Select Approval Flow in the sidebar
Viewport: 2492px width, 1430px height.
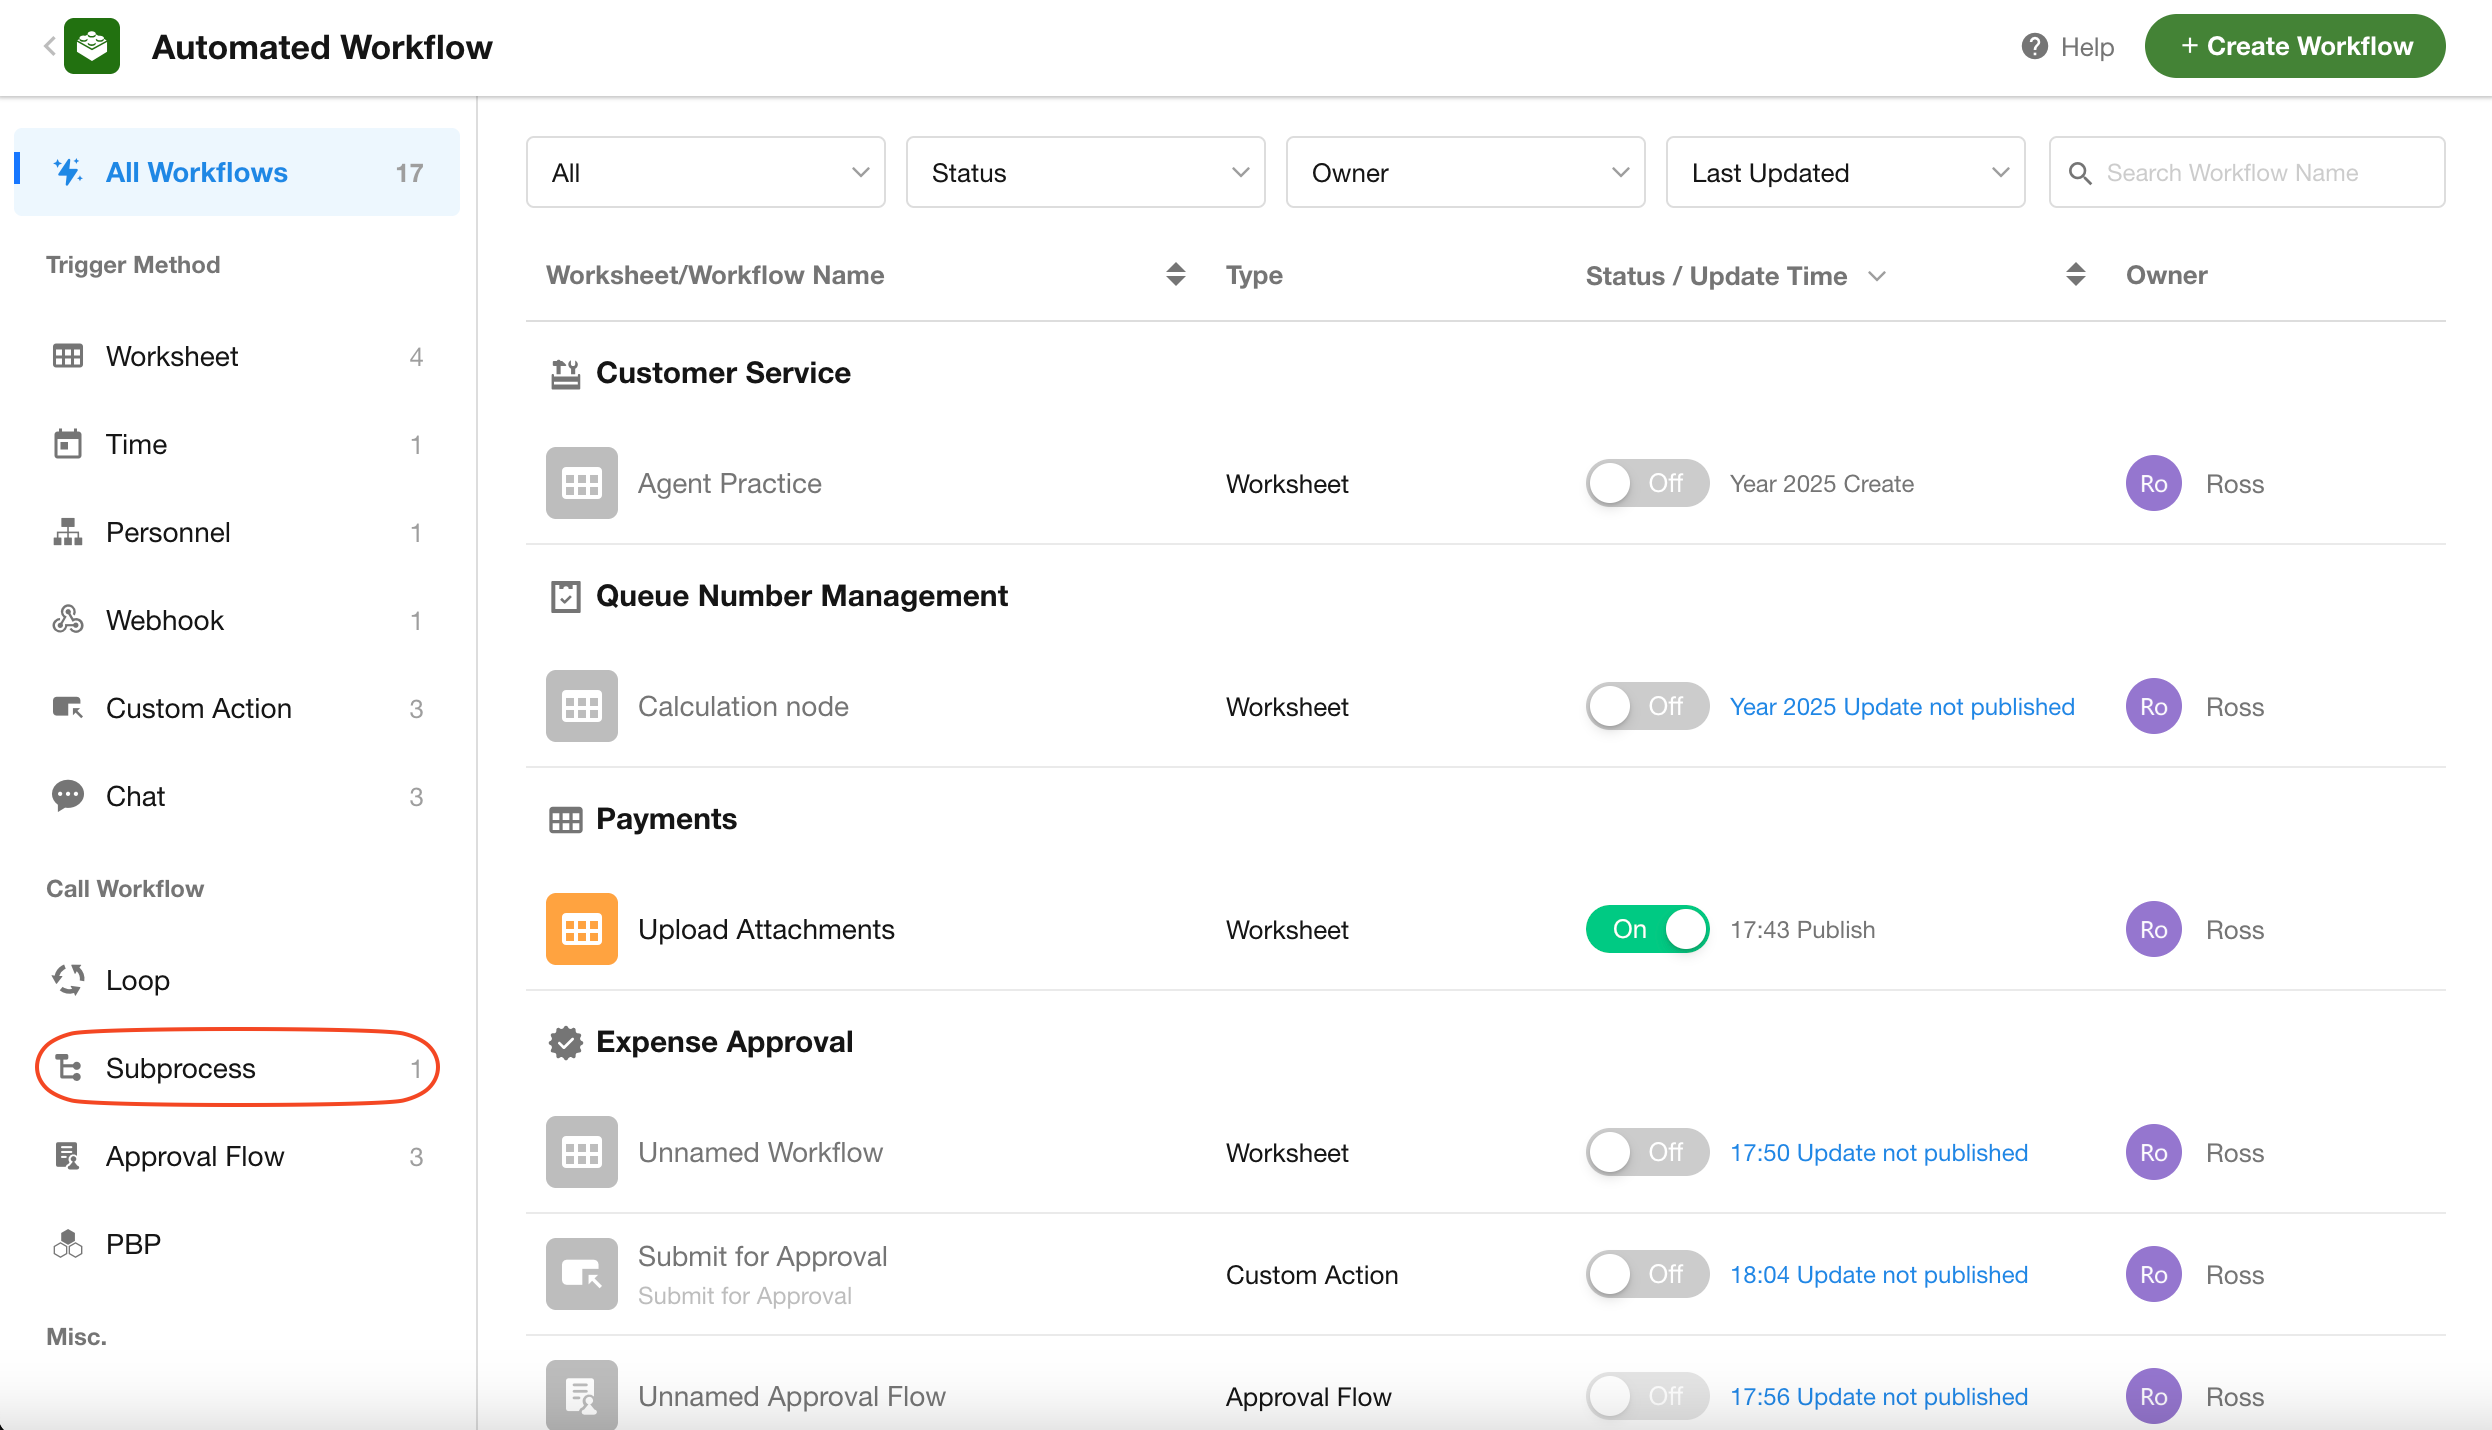click(195, 1156)
